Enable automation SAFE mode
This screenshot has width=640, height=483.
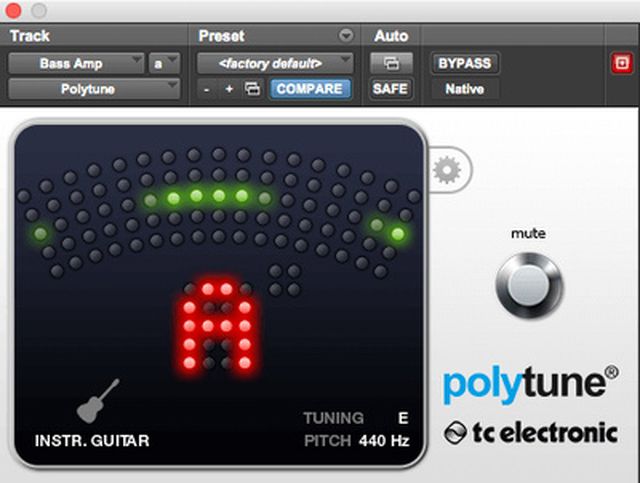click(x=391, y=89)
